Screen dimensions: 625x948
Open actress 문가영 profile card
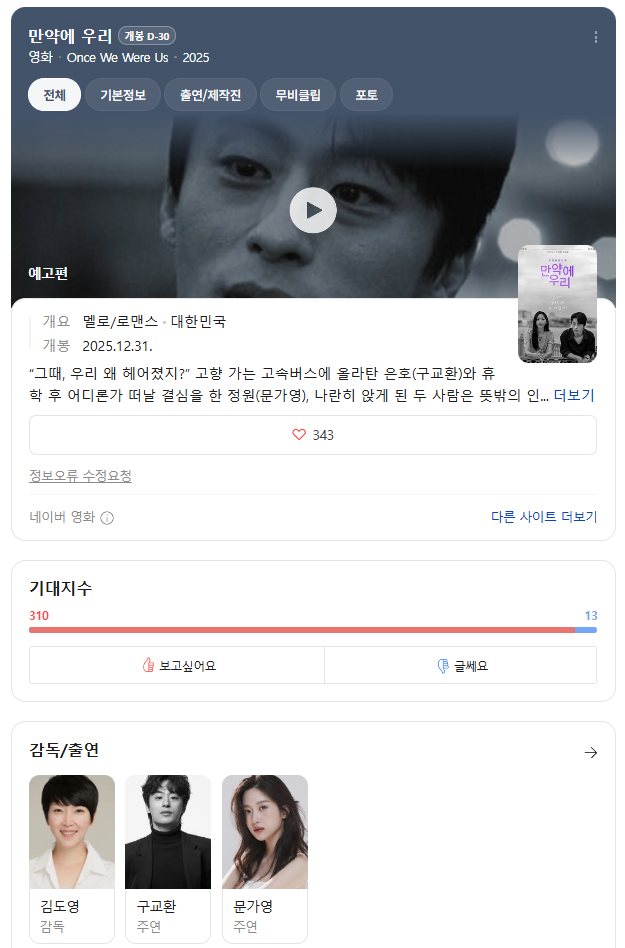(265, 858)
